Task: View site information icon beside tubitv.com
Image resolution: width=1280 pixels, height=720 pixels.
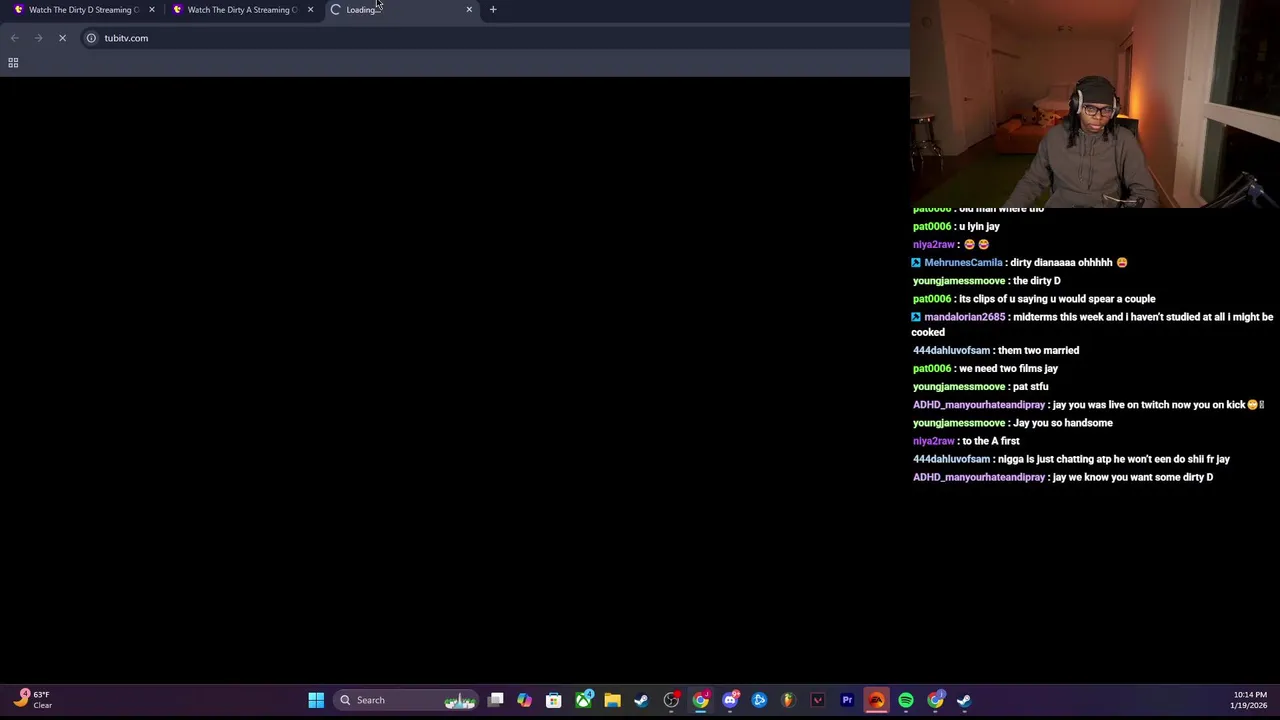Action: point(91,38)
